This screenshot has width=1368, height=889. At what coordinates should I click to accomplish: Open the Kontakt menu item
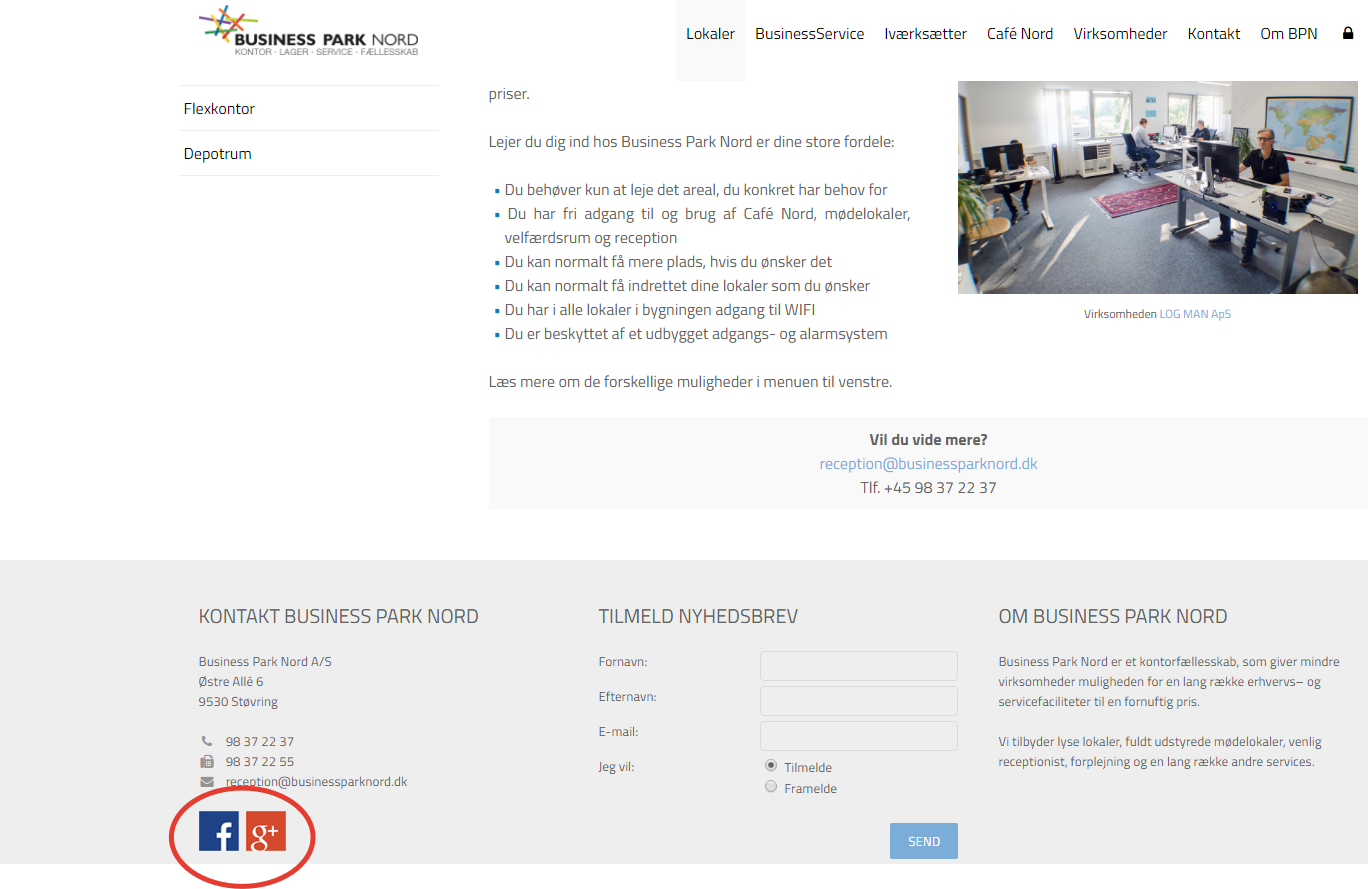[x=1214, y=34]
